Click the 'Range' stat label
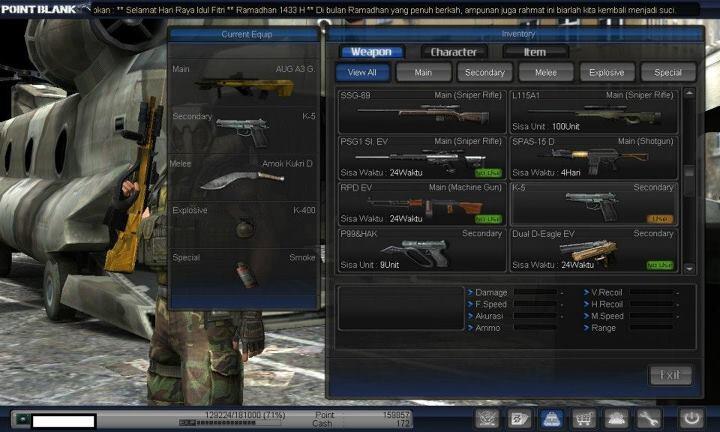This screenshot has width=720, height=432. click(x=603, y=328)
